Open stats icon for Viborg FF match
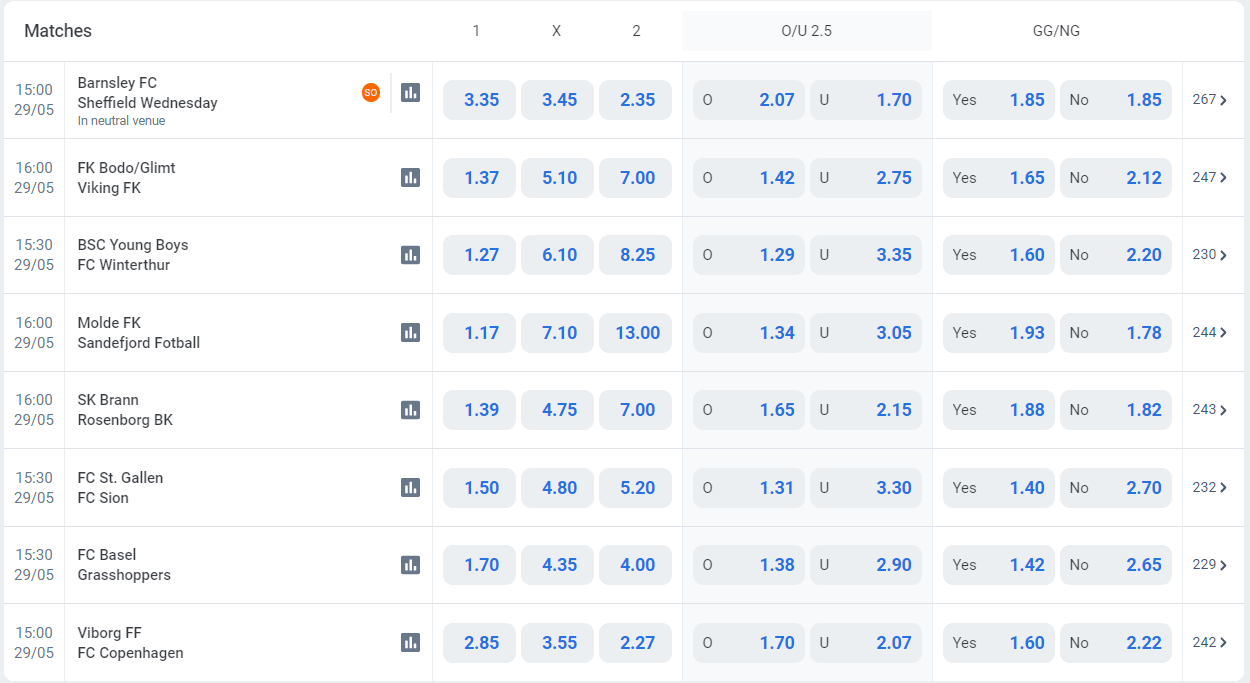 [x=410, y=642]
